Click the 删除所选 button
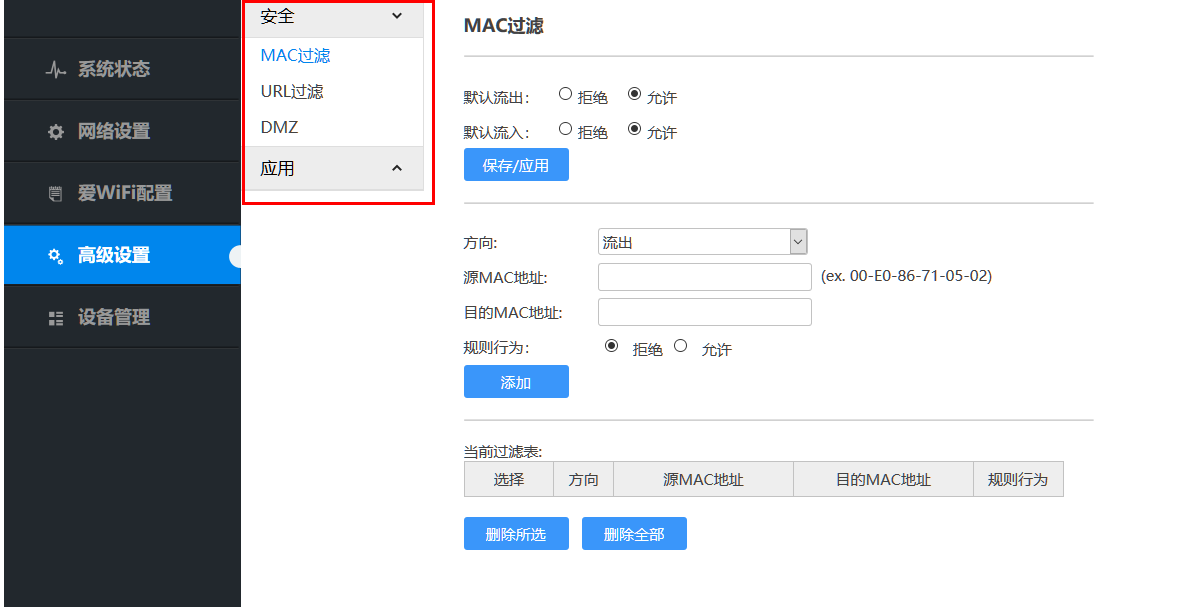Screen dimensions: 1182x607 516,534
